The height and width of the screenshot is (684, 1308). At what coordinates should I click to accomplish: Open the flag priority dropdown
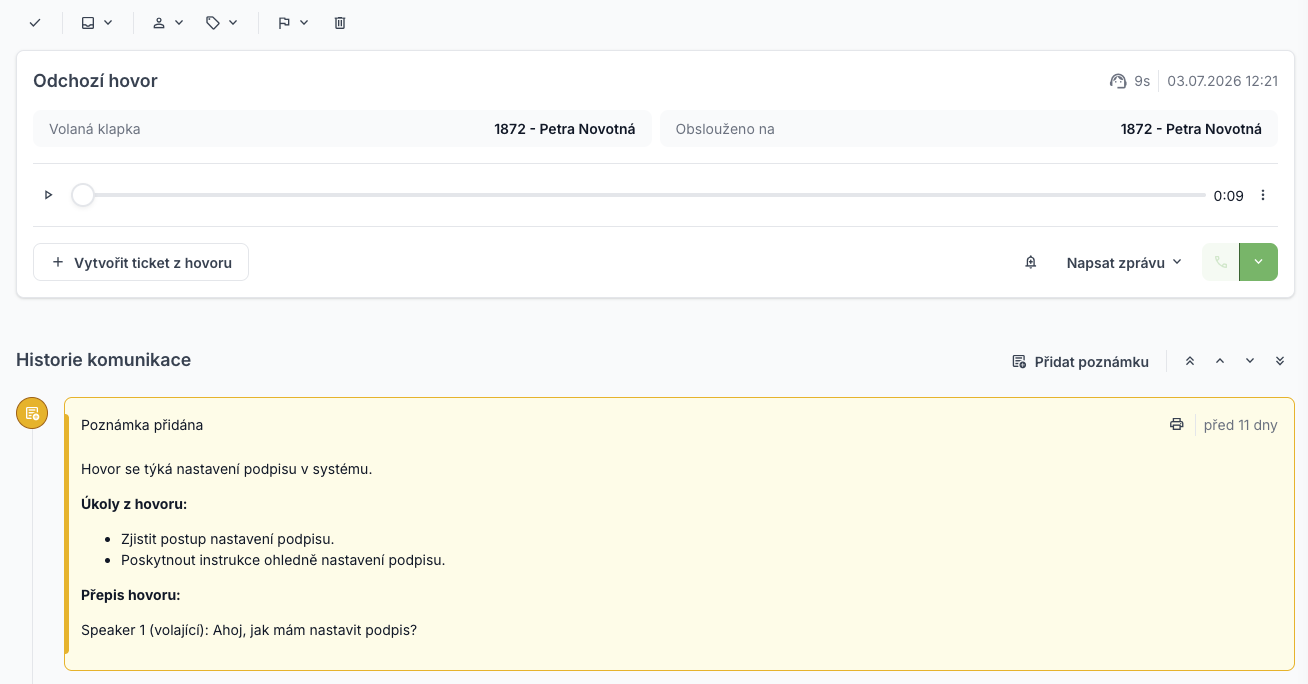(x=293, y=22)
